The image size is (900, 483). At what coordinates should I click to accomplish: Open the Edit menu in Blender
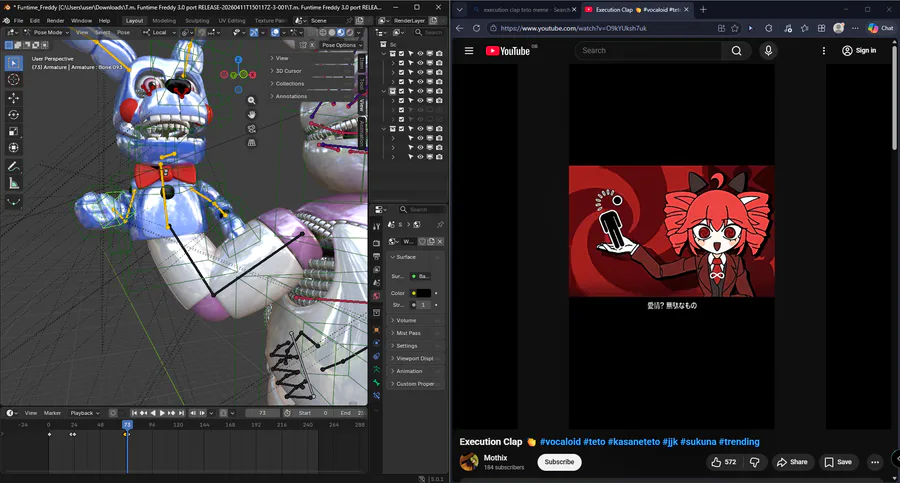coord(35,20)
